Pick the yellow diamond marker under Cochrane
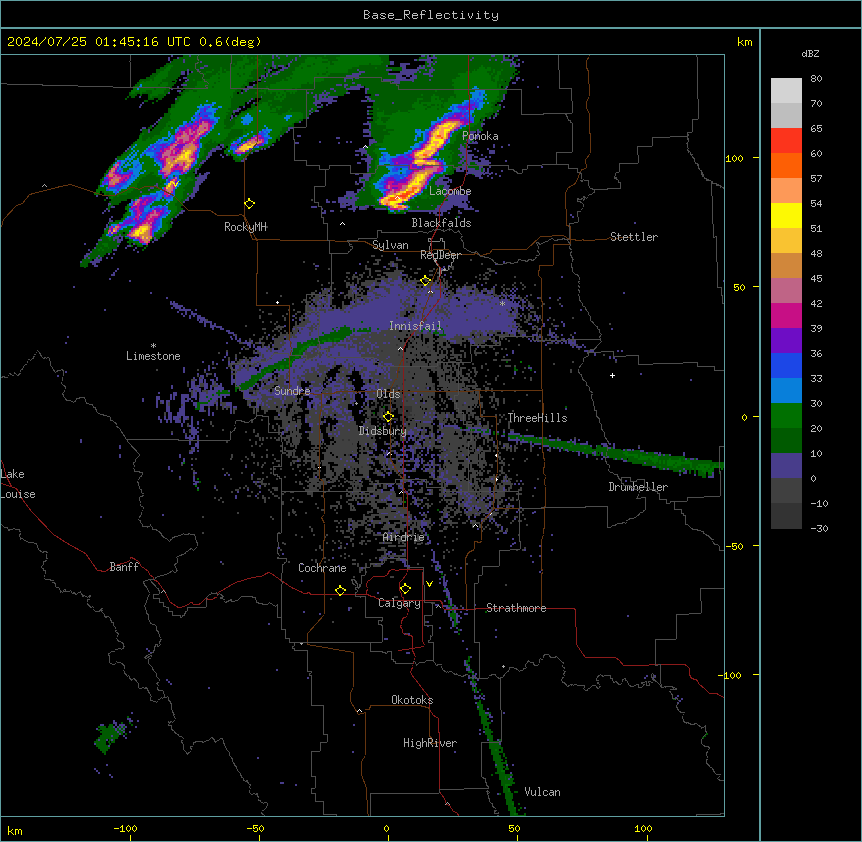862x842 pixels. (340, 590)
